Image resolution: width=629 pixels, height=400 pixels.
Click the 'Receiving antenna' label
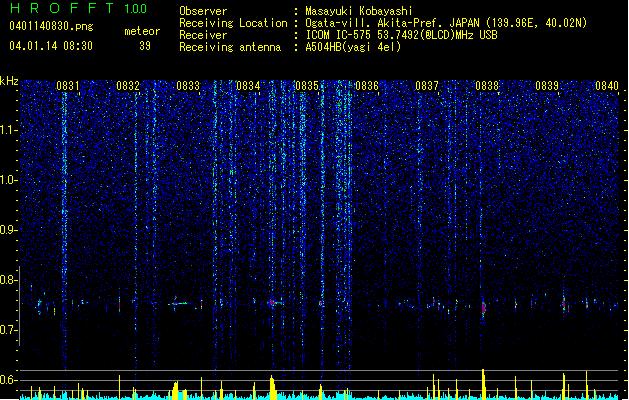230,47
